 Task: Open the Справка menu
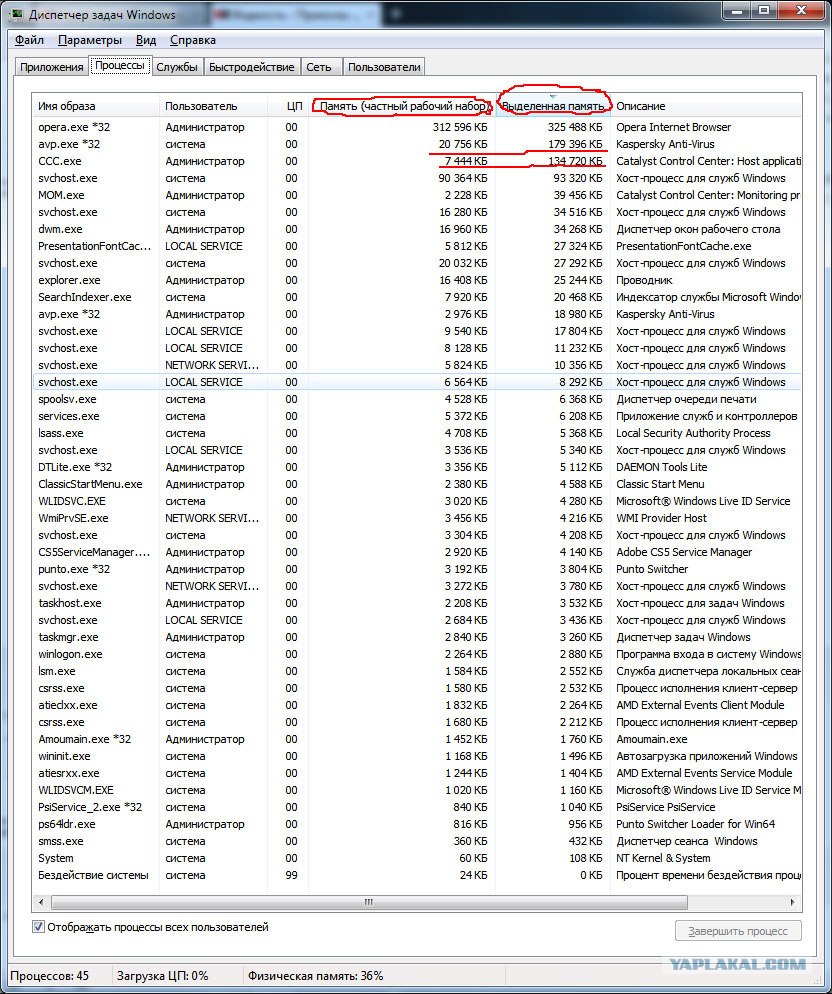[x=193, y=40]
